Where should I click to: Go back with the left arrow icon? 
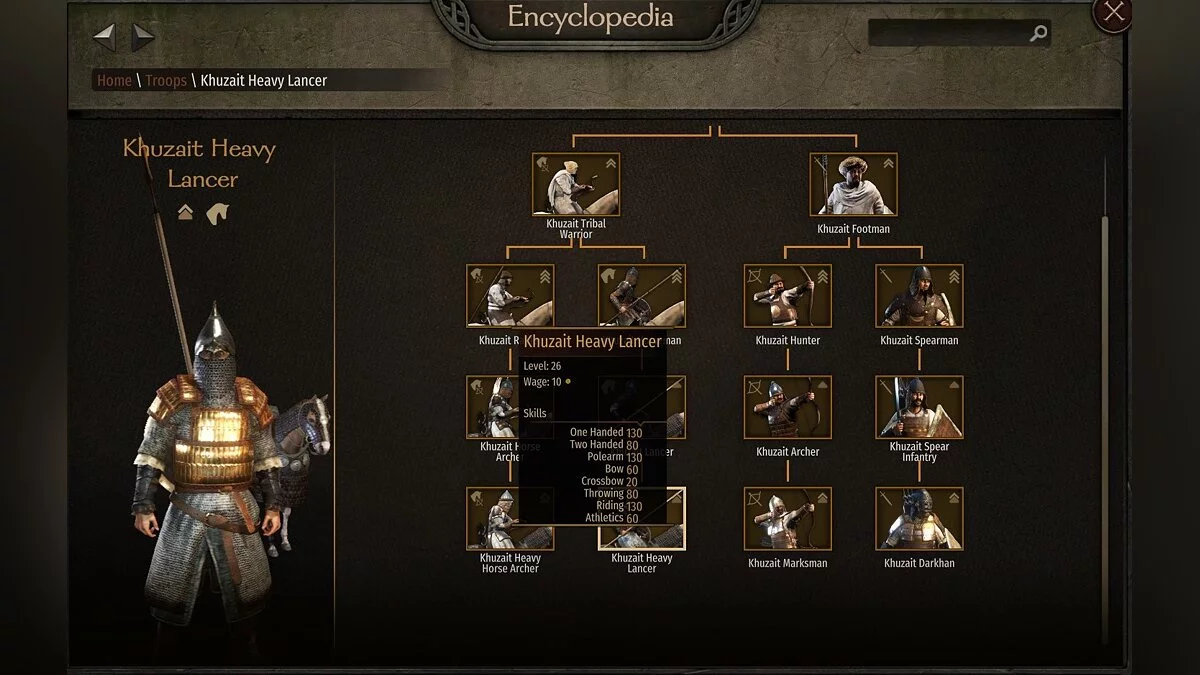105,38
